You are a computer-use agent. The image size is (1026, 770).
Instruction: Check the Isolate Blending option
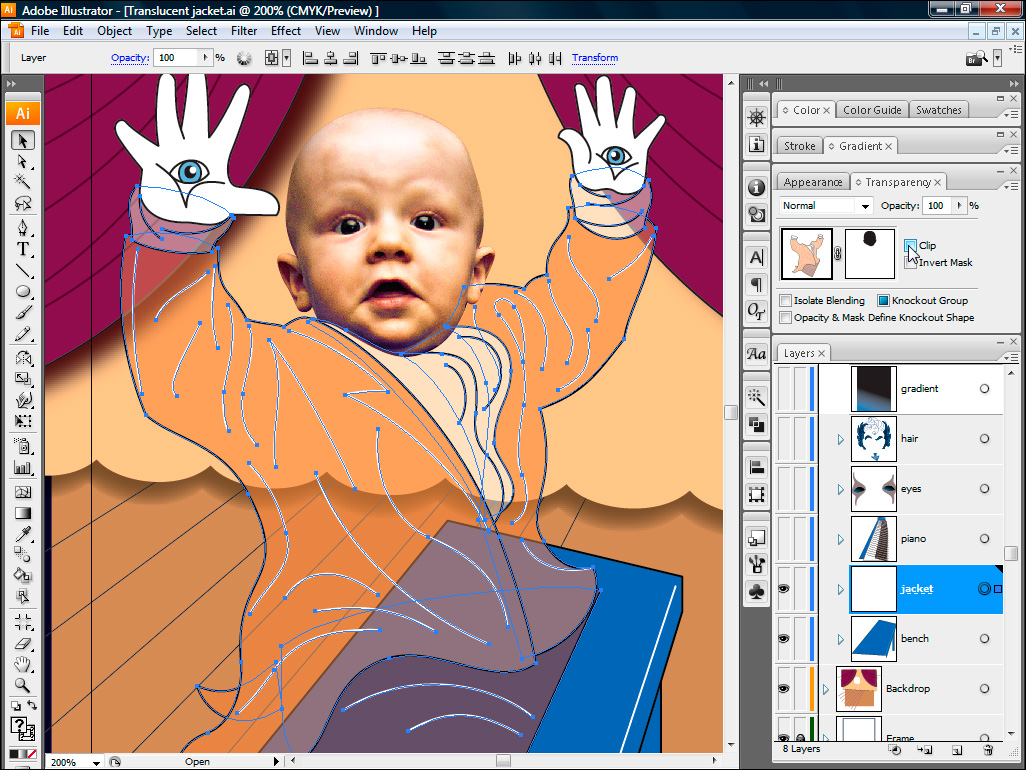pos(786,300)
